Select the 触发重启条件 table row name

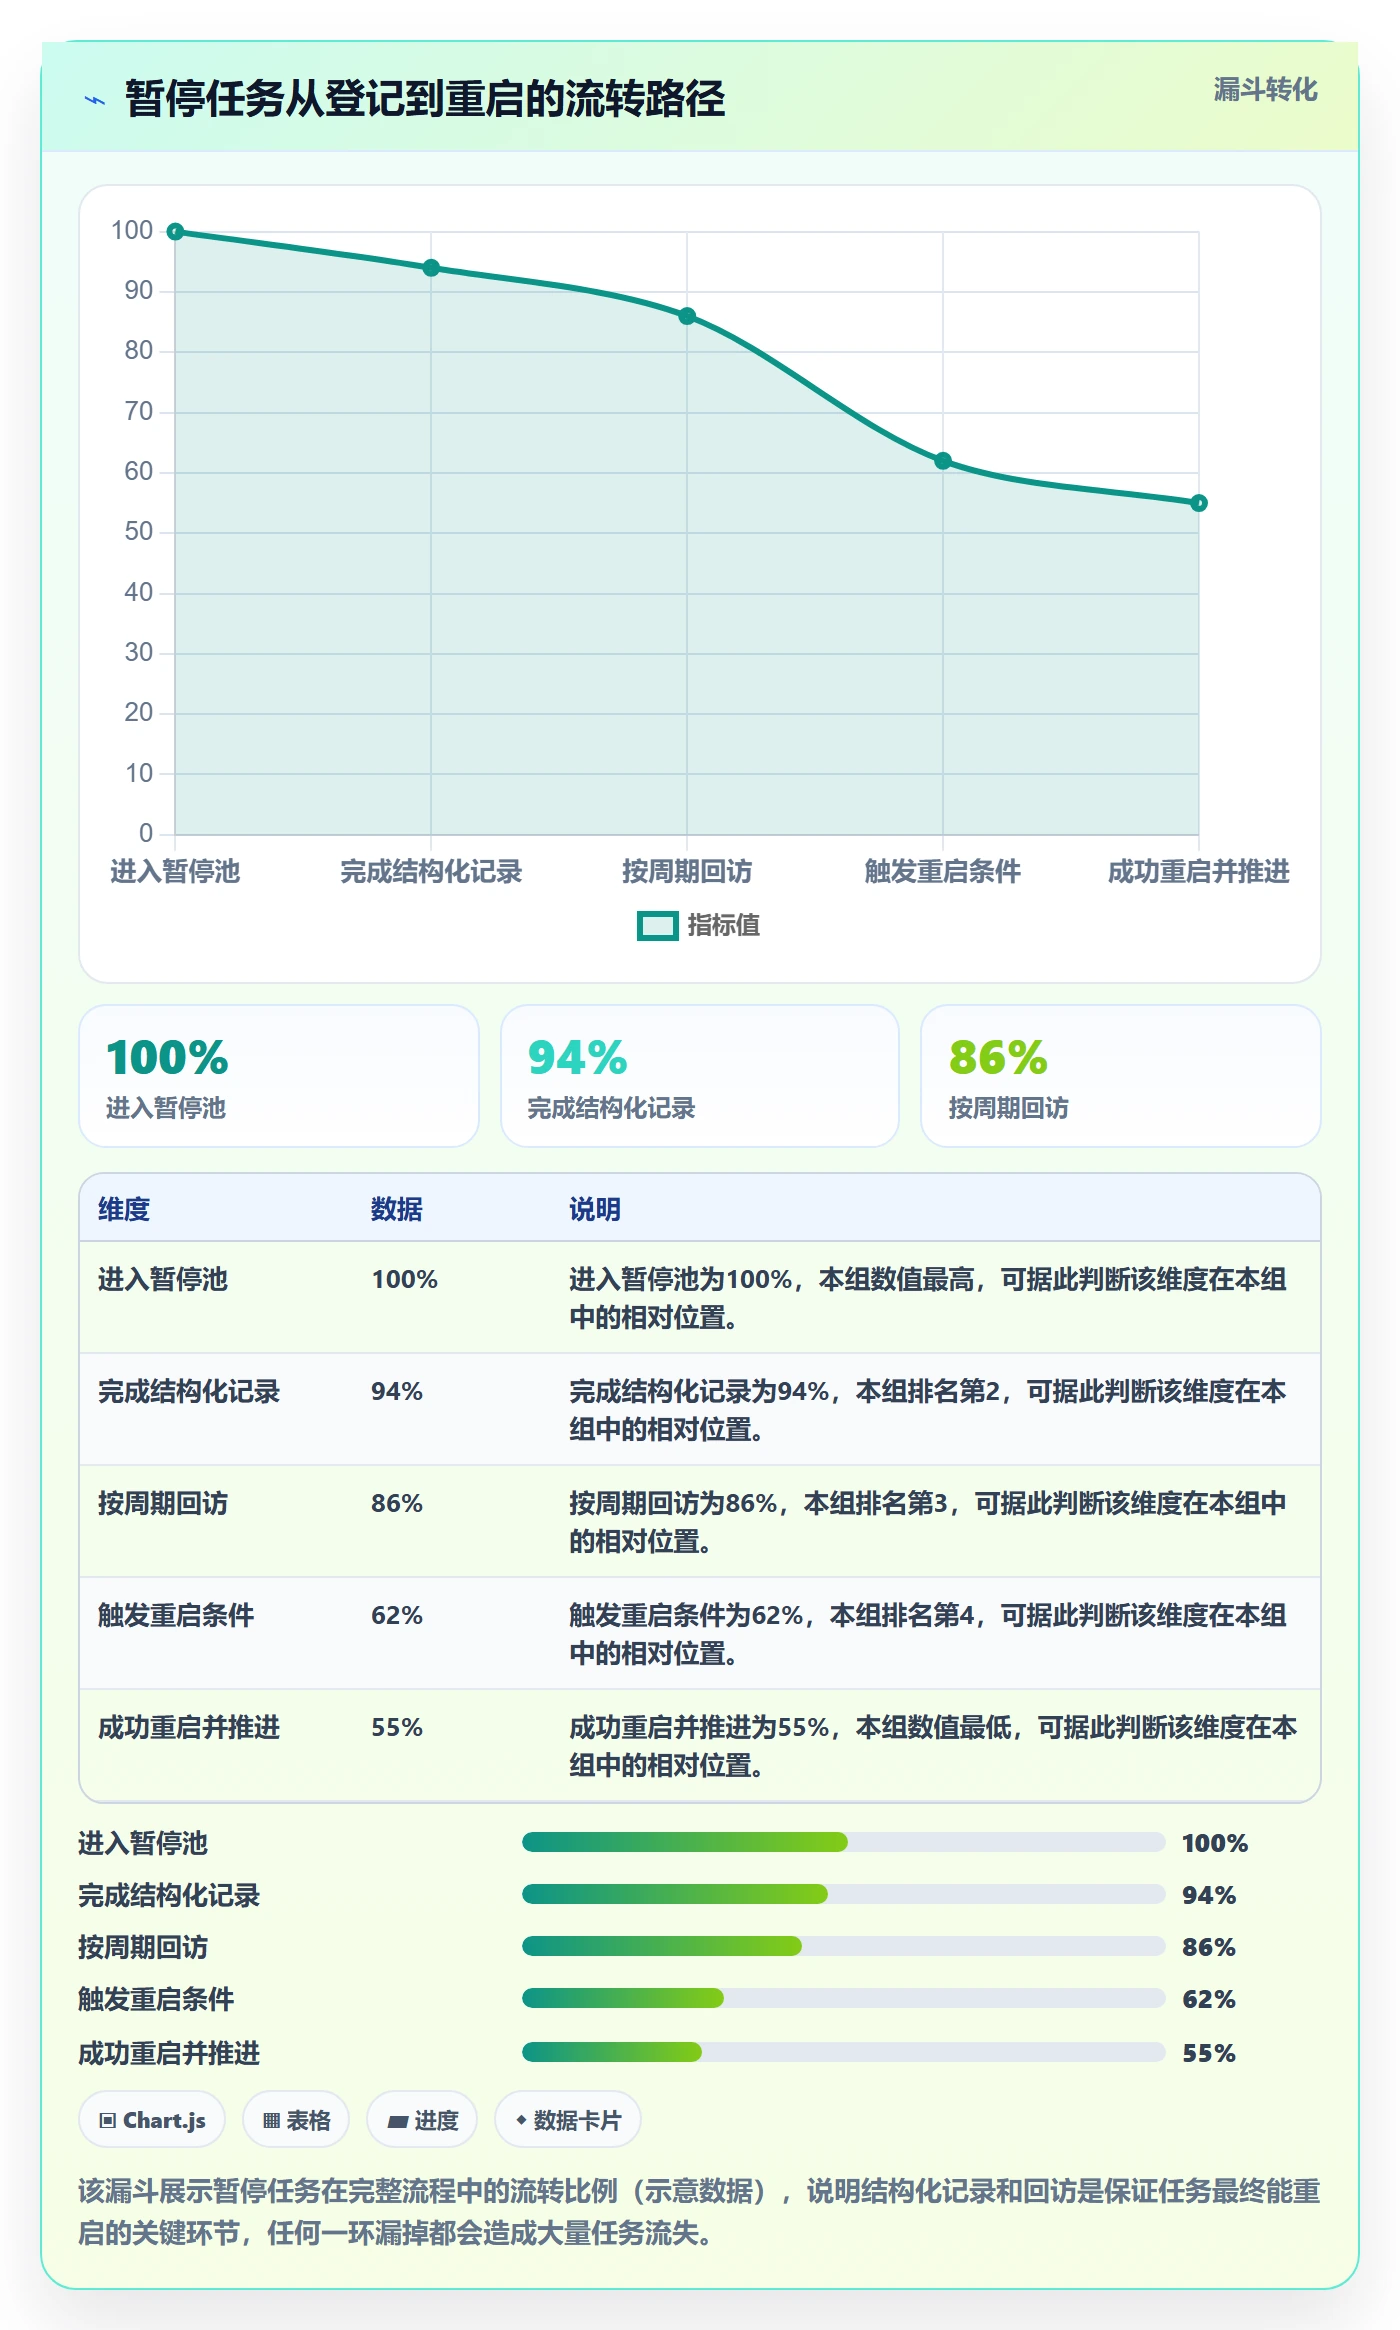pyautogui.click(x=176, y=1615)
